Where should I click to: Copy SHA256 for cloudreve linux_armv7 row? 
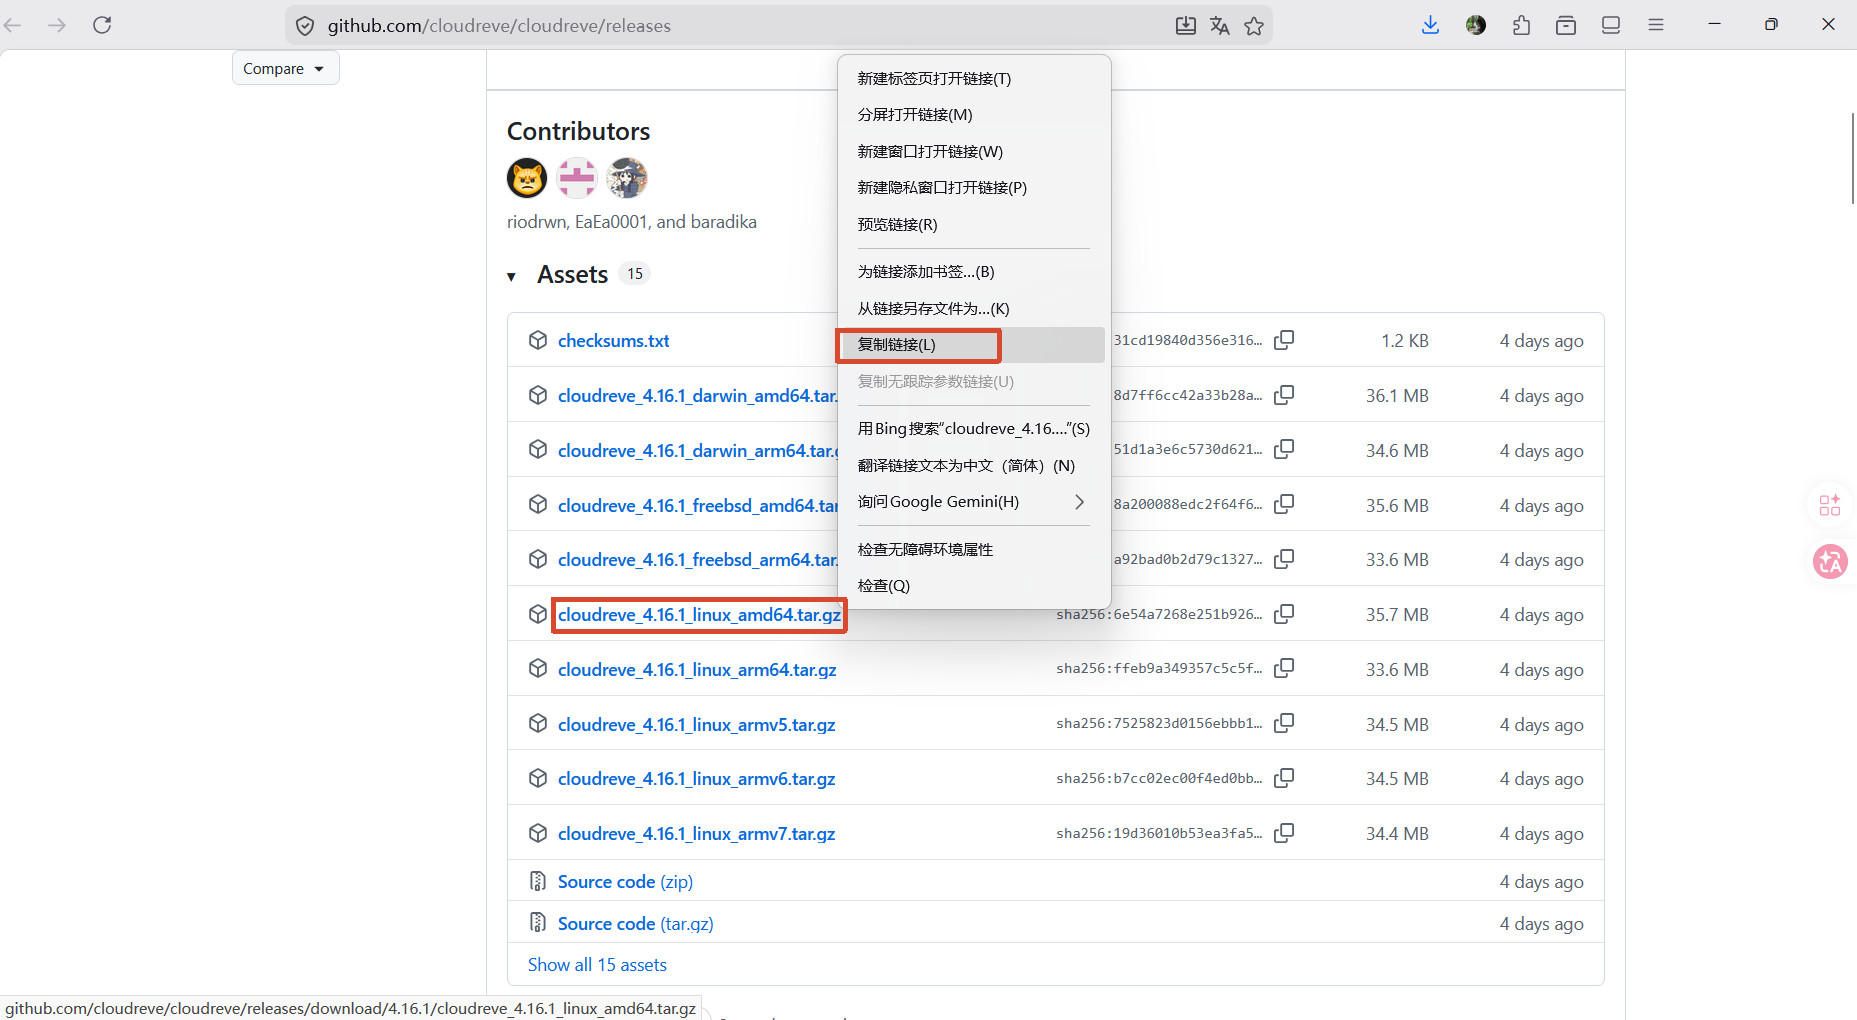1284,833
